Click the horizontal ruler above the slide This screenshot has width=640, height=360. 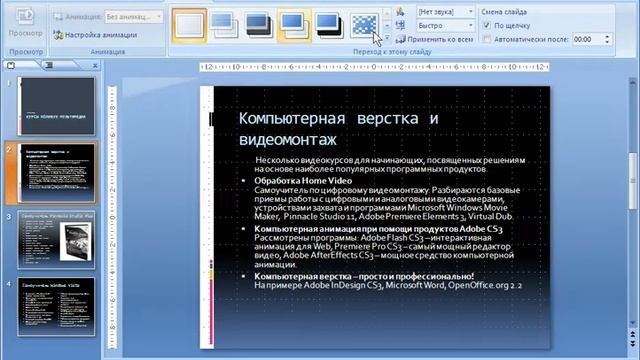374,67
